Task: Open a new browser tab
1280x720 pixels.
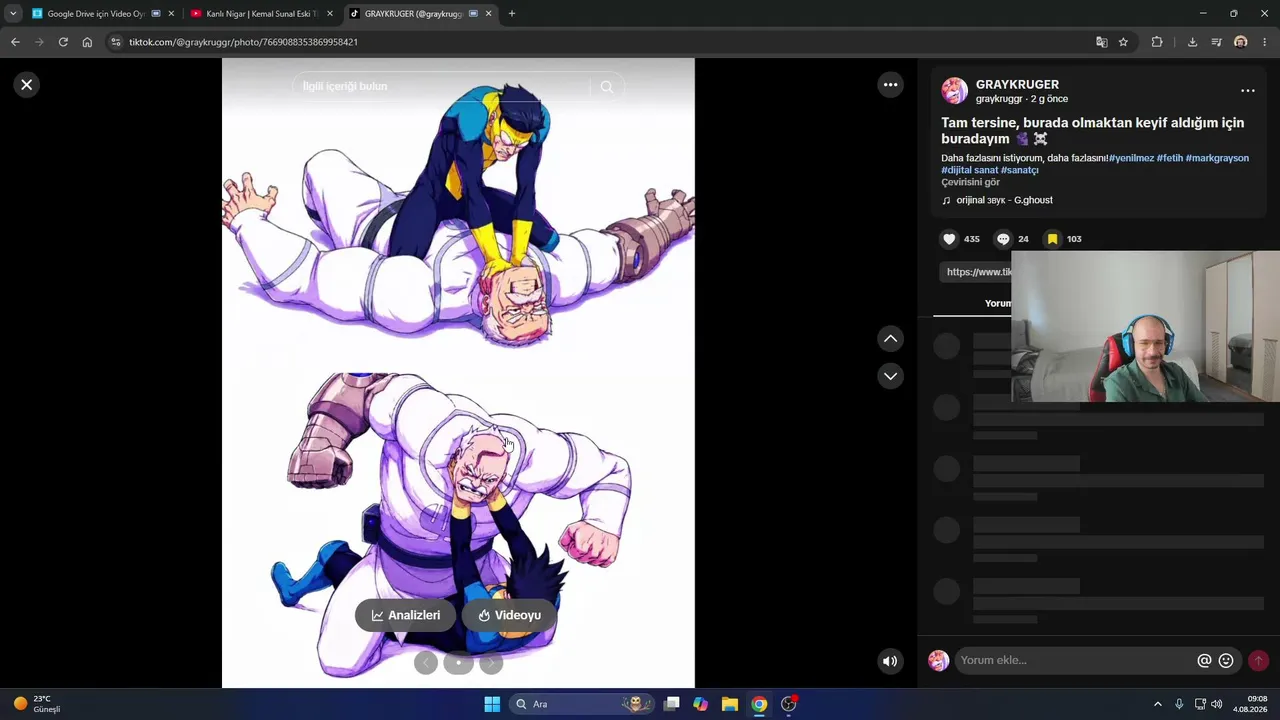Action: [512, 14]
